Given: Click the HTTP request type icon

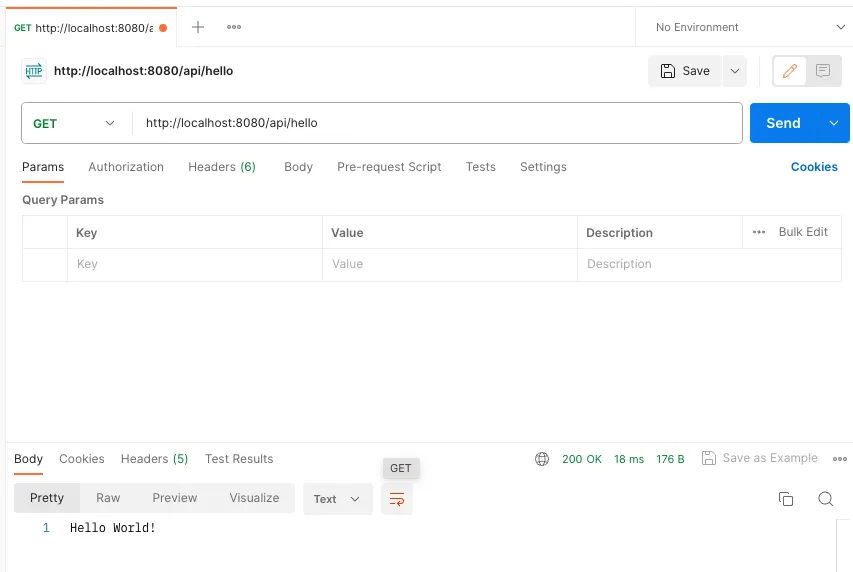Looking at the screenshot, I should (x=34, y=71).
